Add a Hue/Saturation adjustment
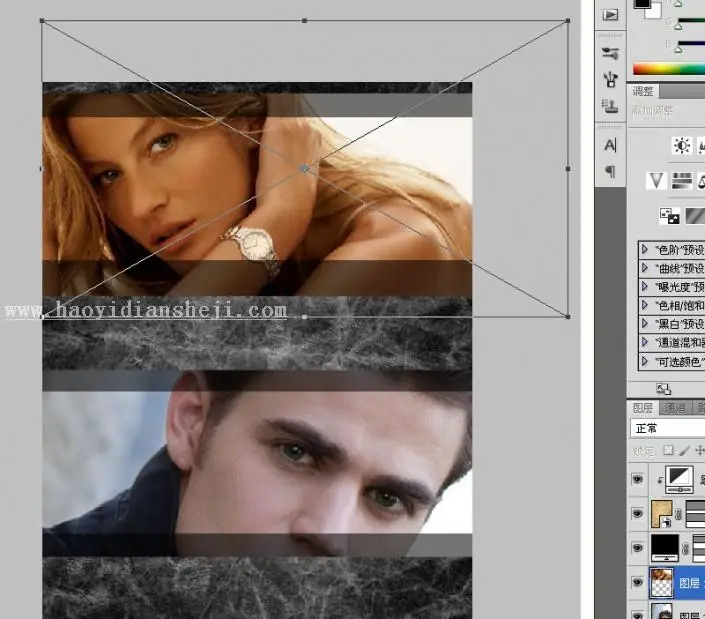The image size is (705, 619). 682,180
